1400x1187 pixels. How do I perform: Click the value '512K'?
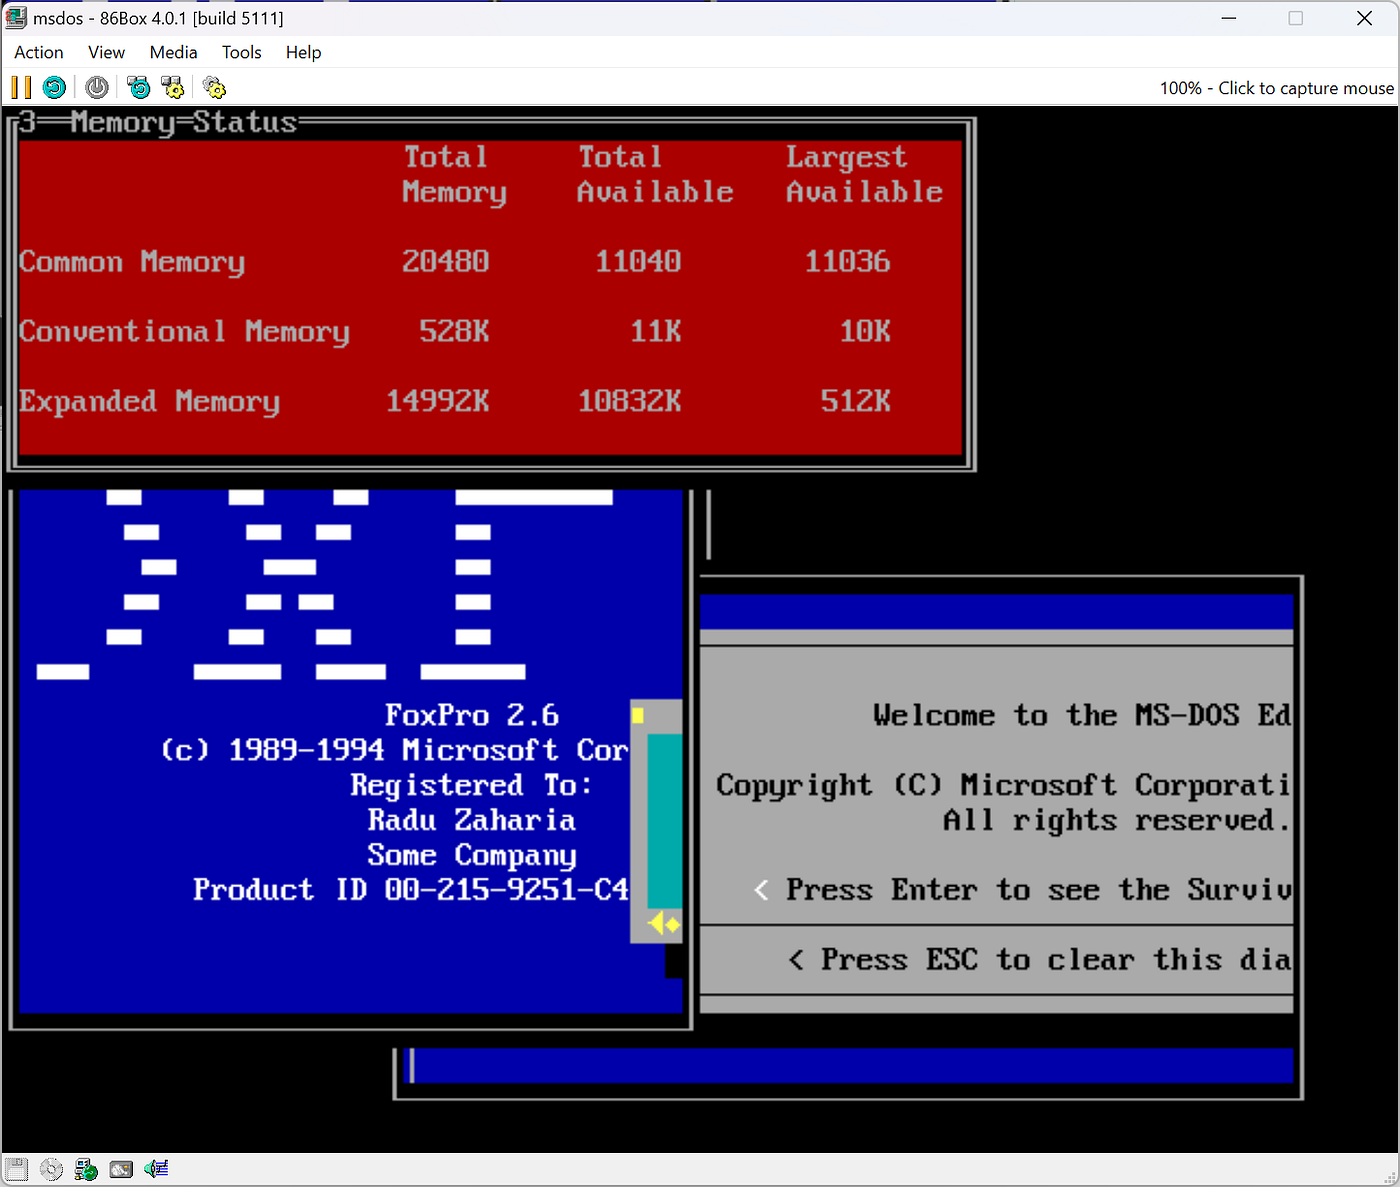(x=855, y=402)
